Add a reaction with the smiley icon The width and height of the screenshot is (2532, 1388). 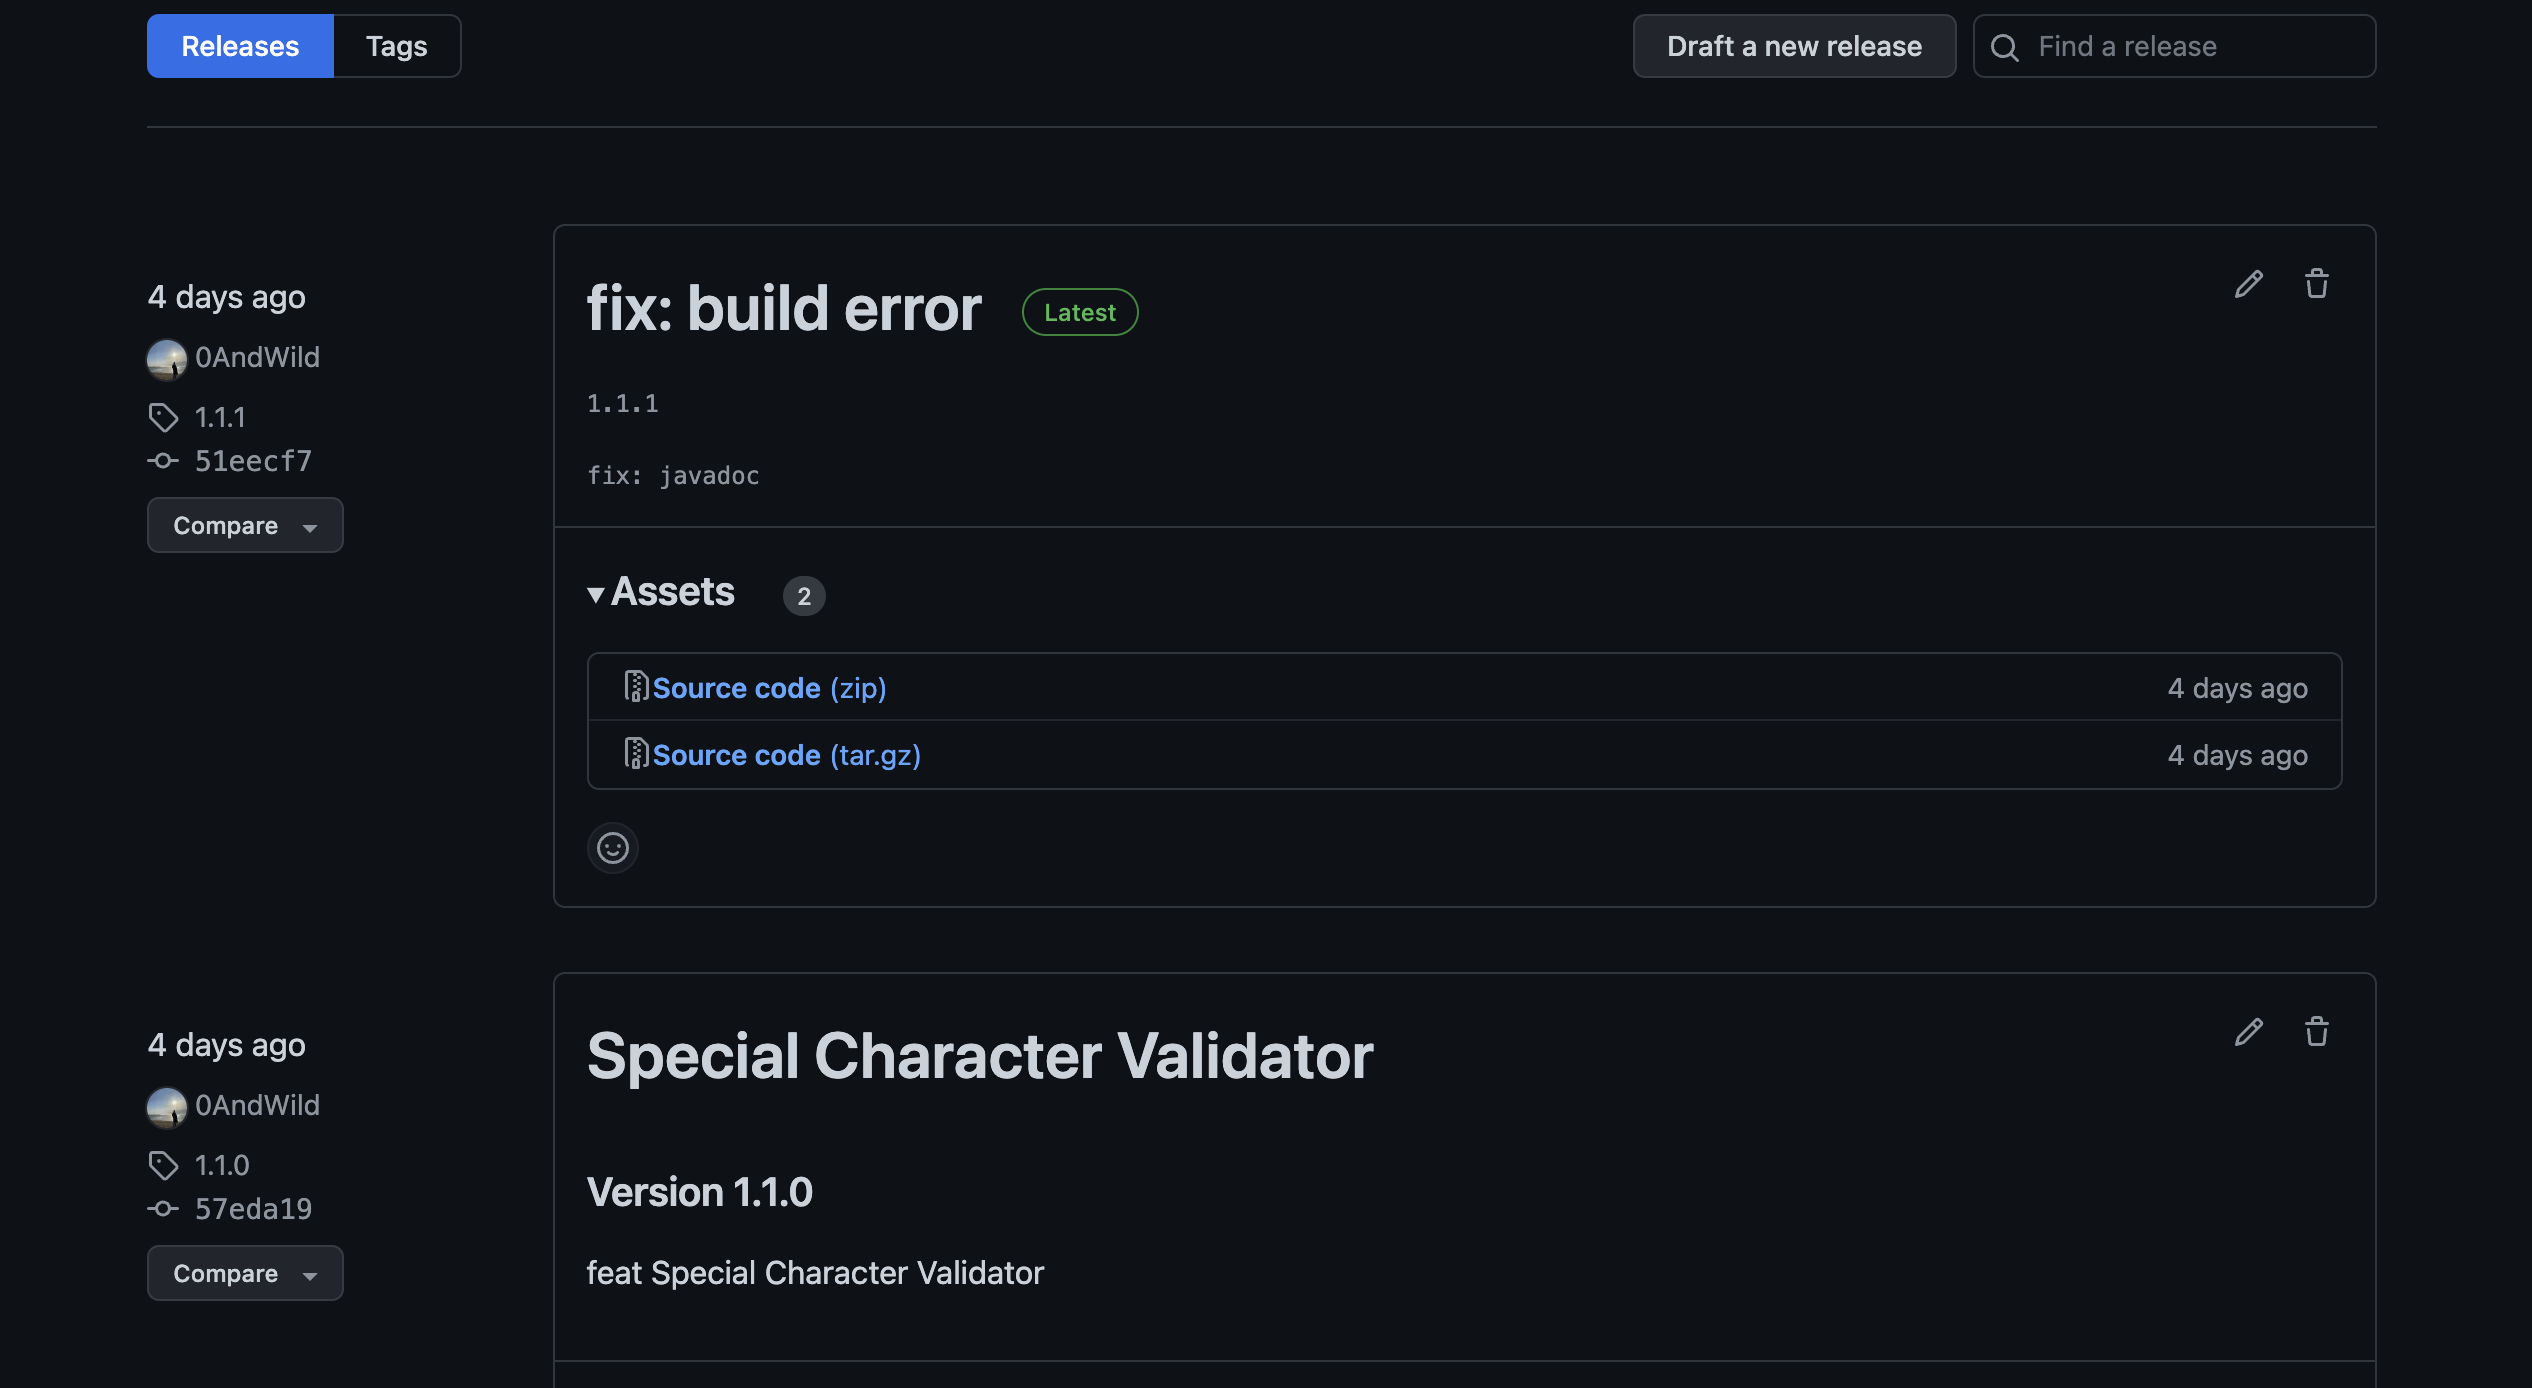(x=613, y=848)
